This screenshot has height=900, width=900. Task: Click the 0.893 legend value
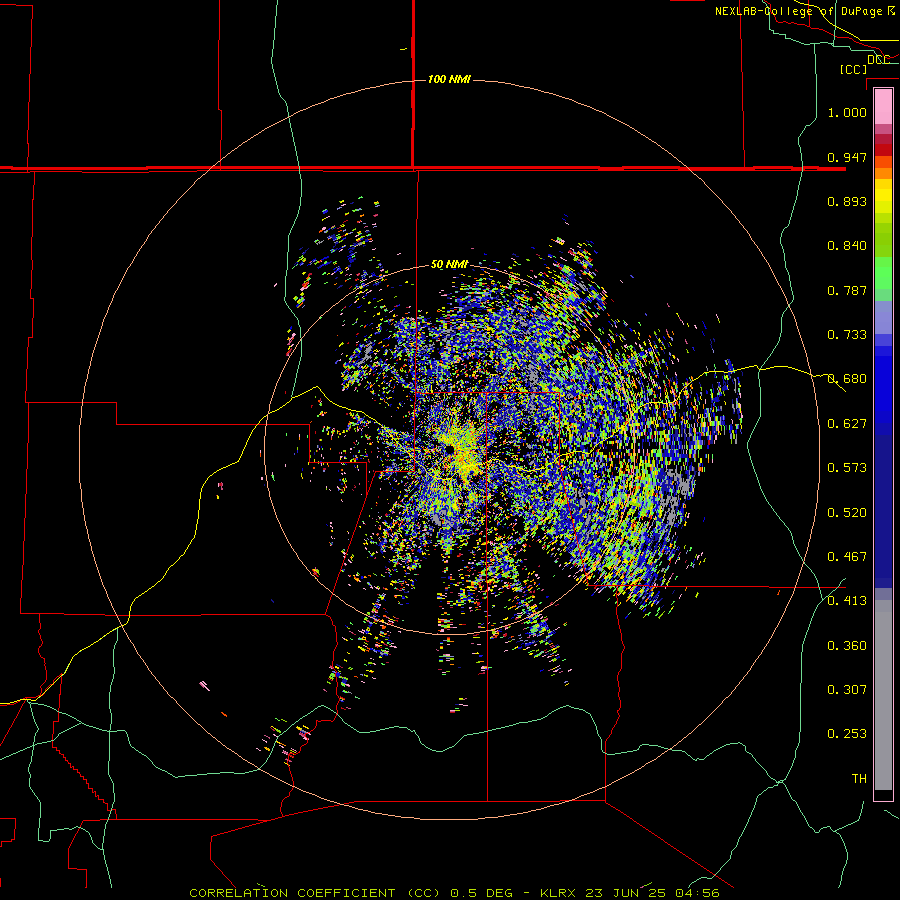coord(847,201)
